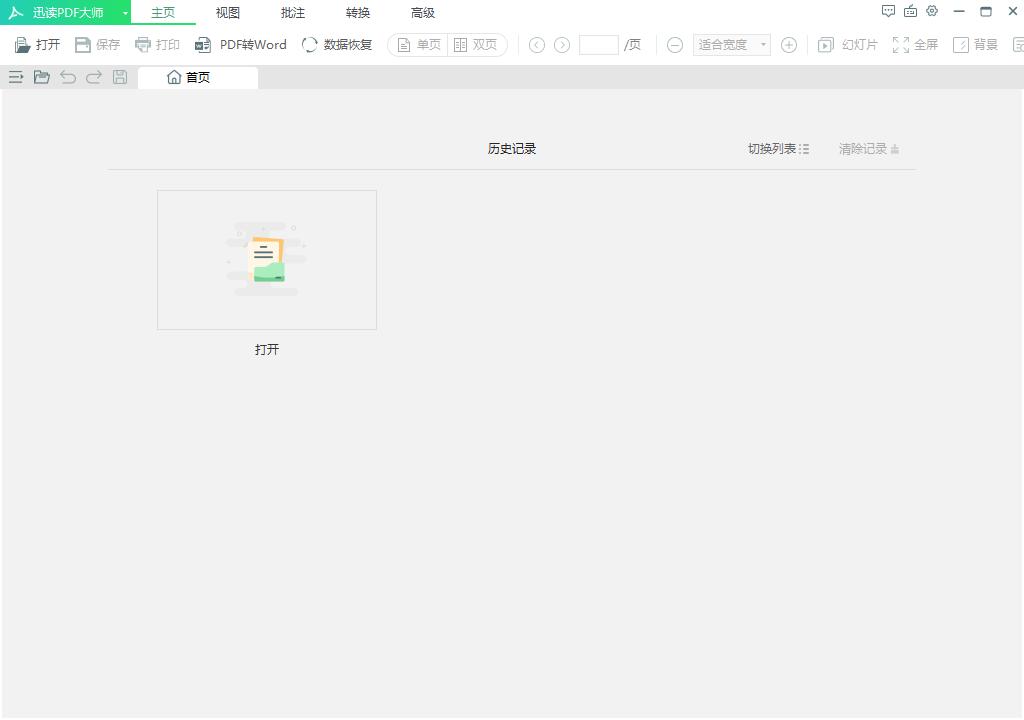The height and width of the screenshot is (720, 1024).
Task: Click 清除记录 to clear history
Action: (x=868, y=149)
